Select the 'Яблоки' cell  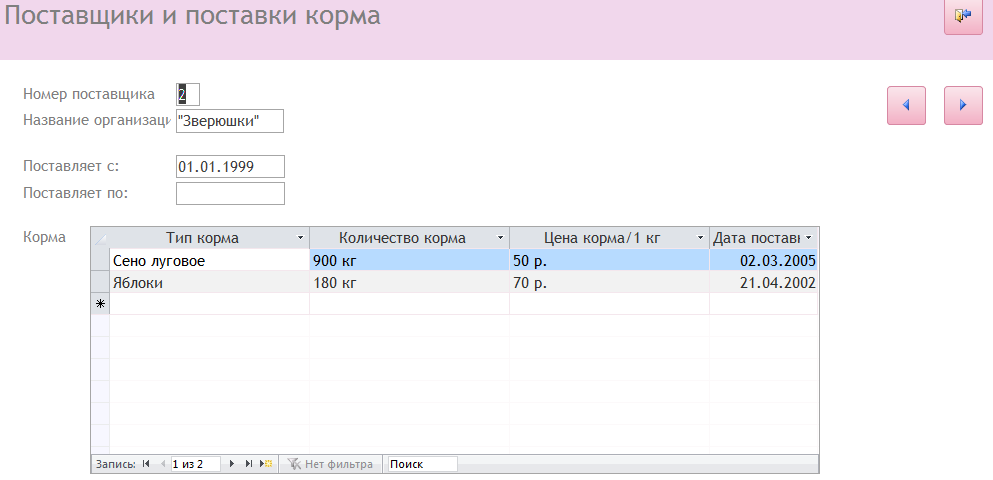(210, 282)
